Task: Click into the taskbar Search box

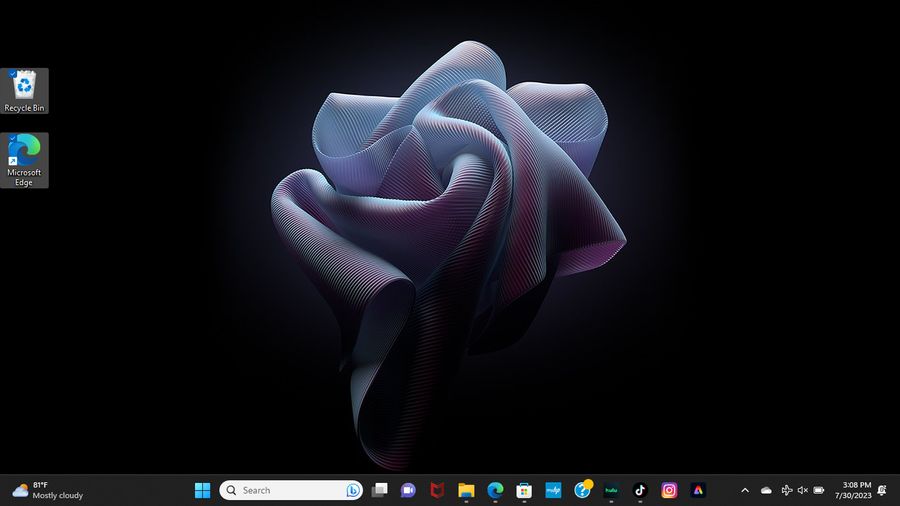Action: pos(291,491)
